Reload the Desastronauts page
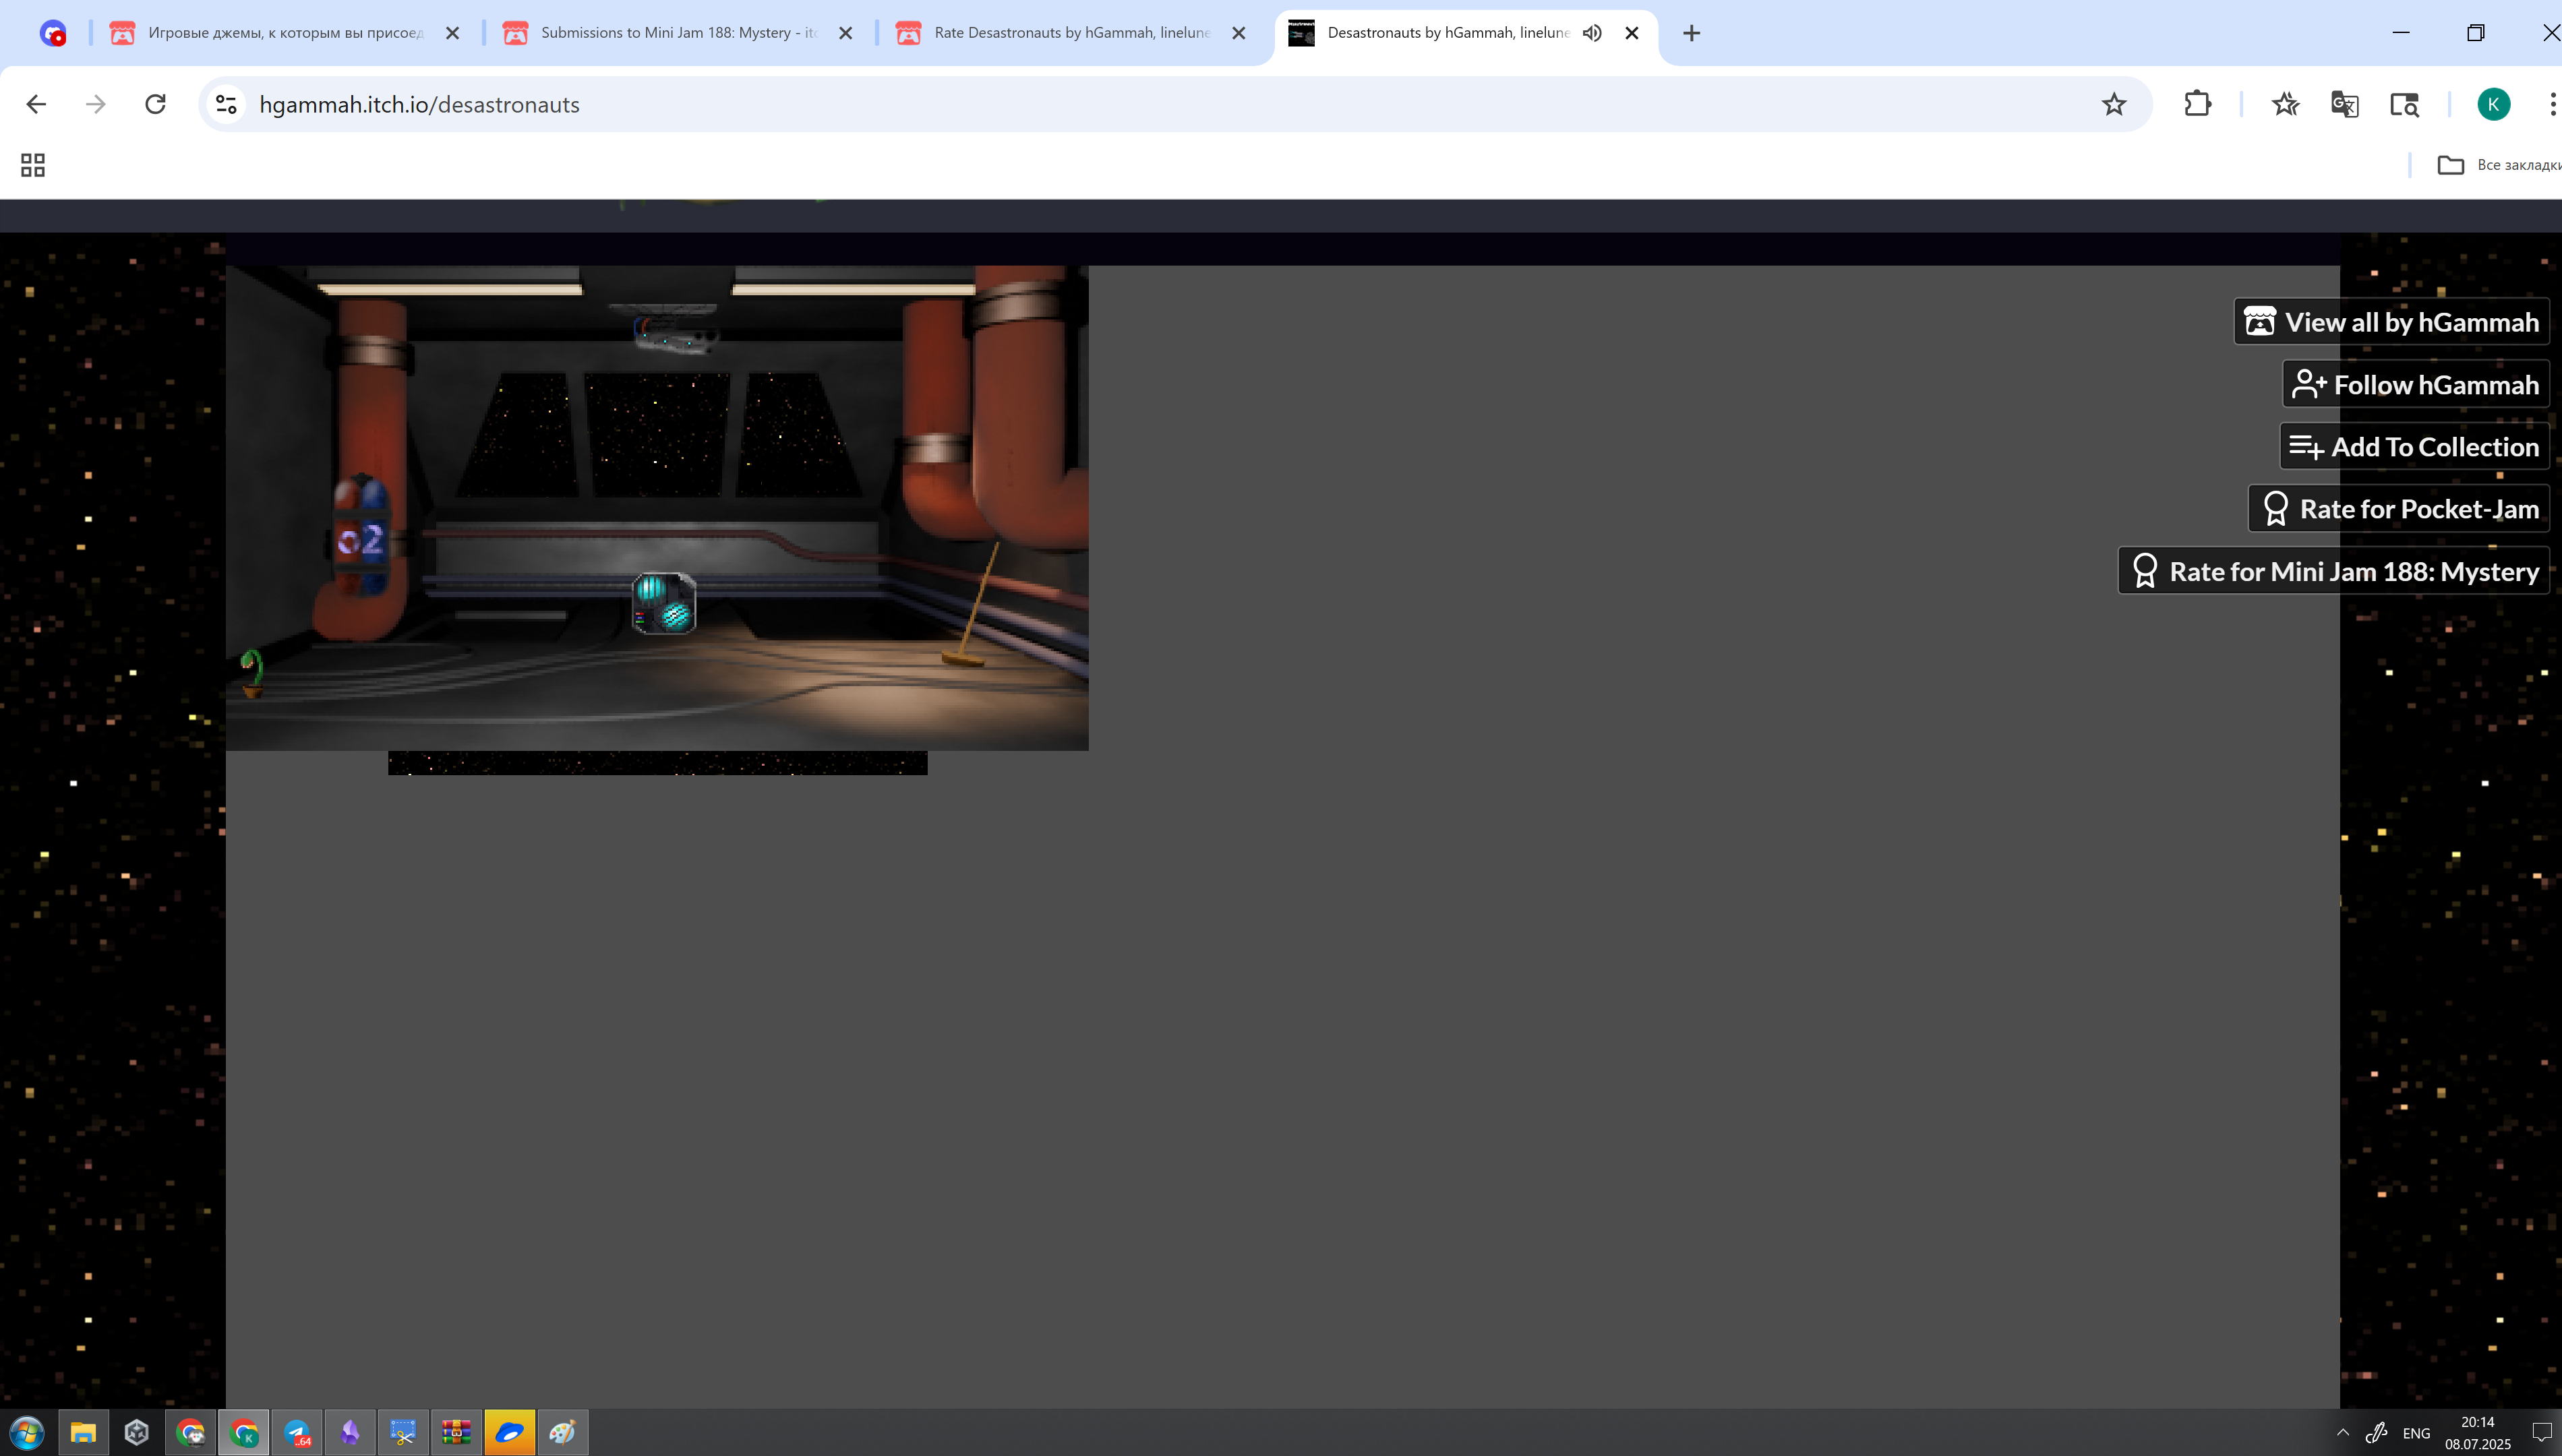The height and width of the screenshot is (1456, 2562). click(155, 104)
